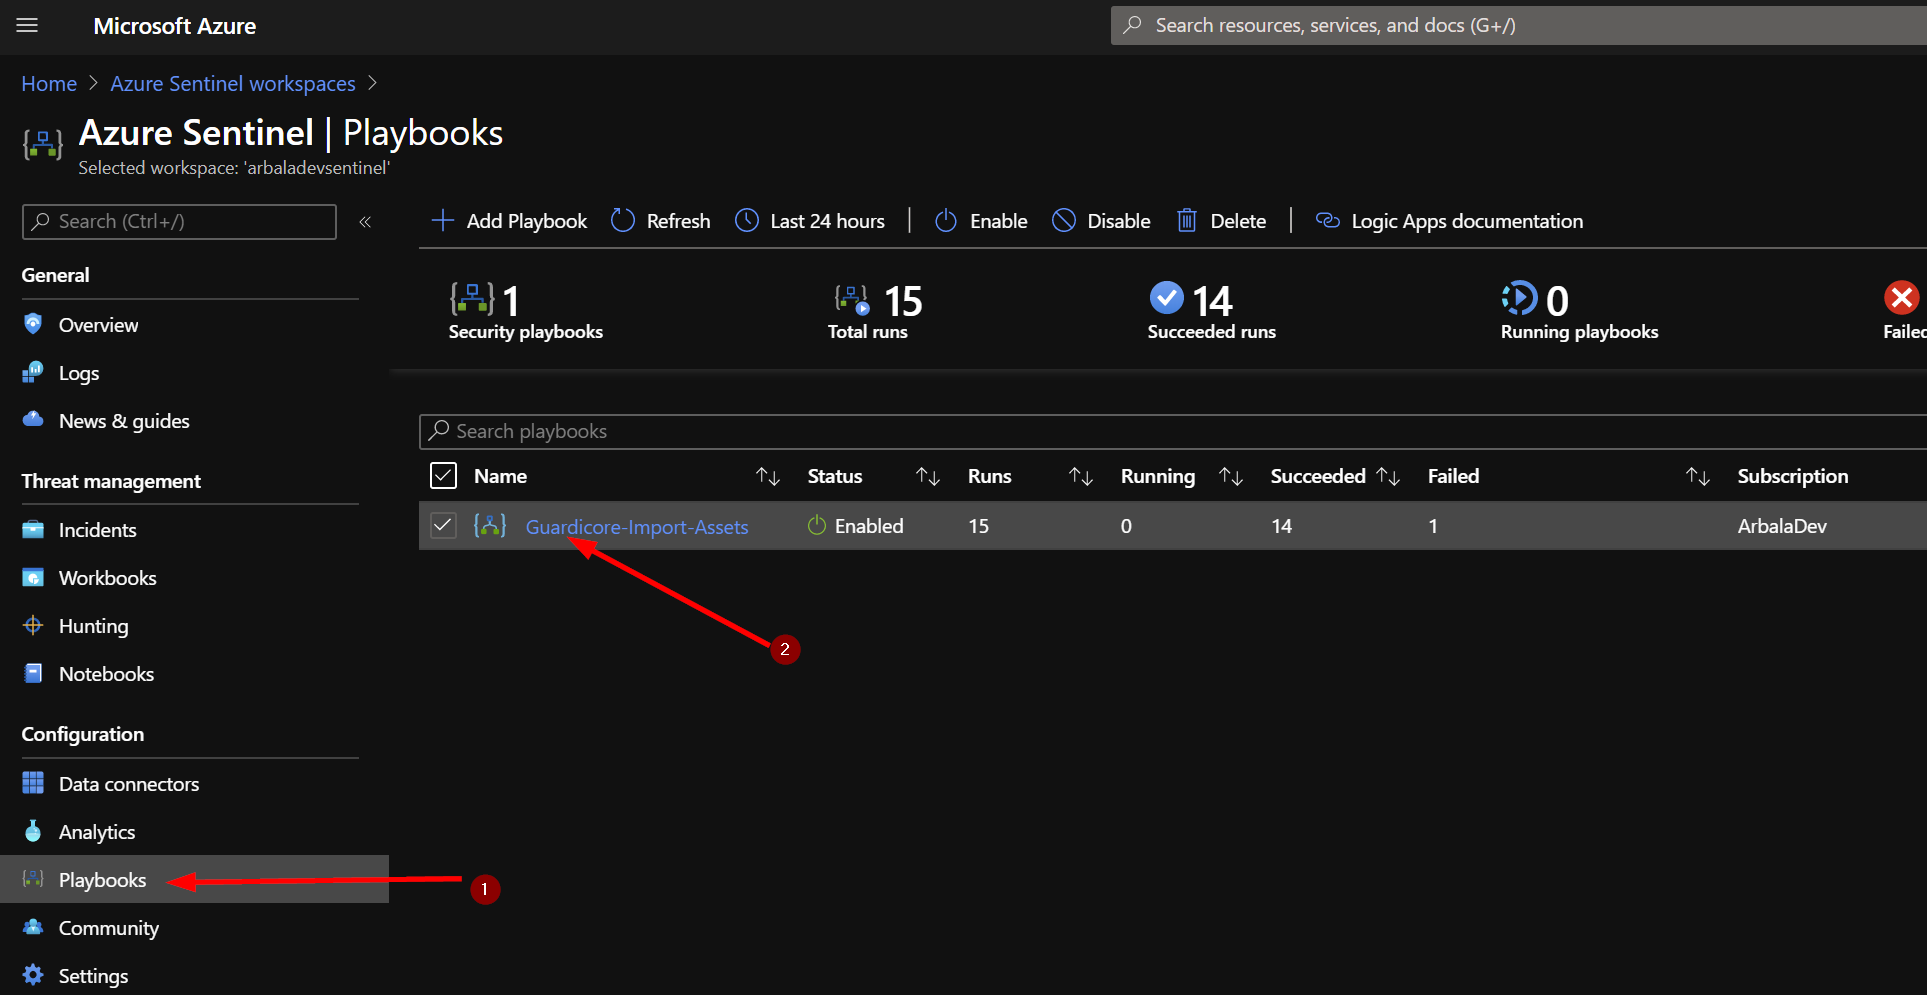Image resolution: width=1927 pixels, height=995 pixels.
Task: Click the clock icon for Last 24 hours
Action: [747, 220]
